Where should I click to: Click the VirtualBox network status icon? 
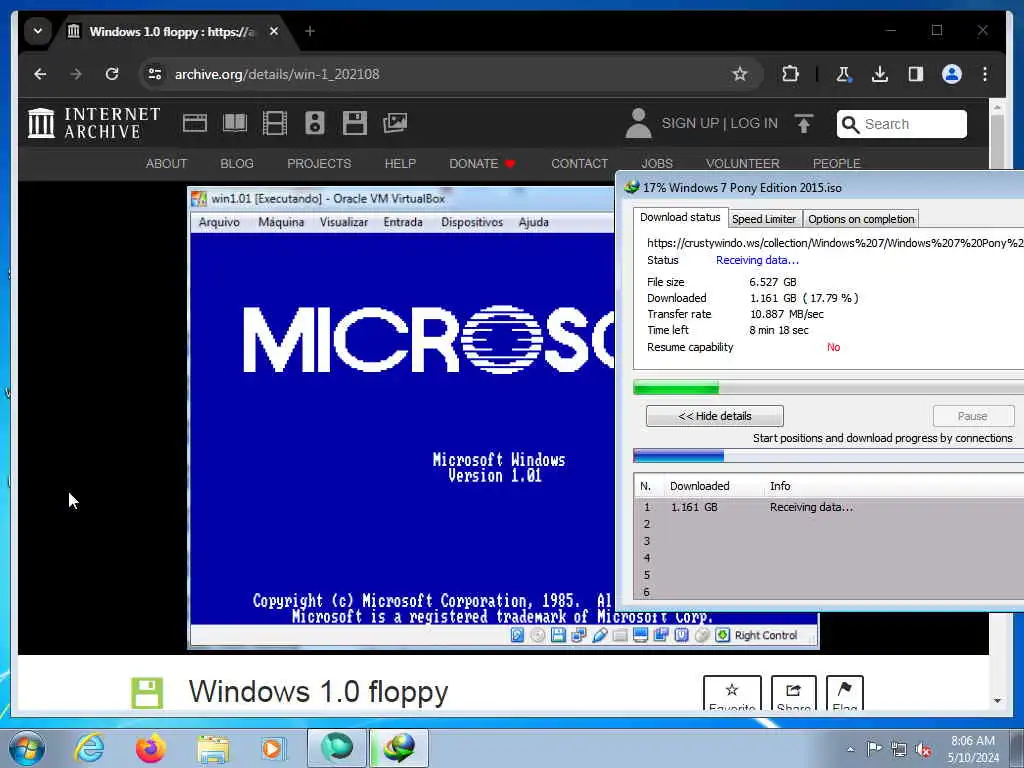(579, 635)
